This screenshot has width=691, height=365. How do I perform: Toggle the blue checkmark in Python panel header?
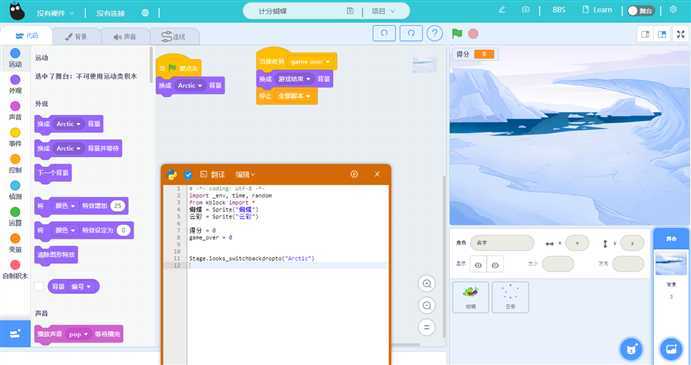pos(188,175)
